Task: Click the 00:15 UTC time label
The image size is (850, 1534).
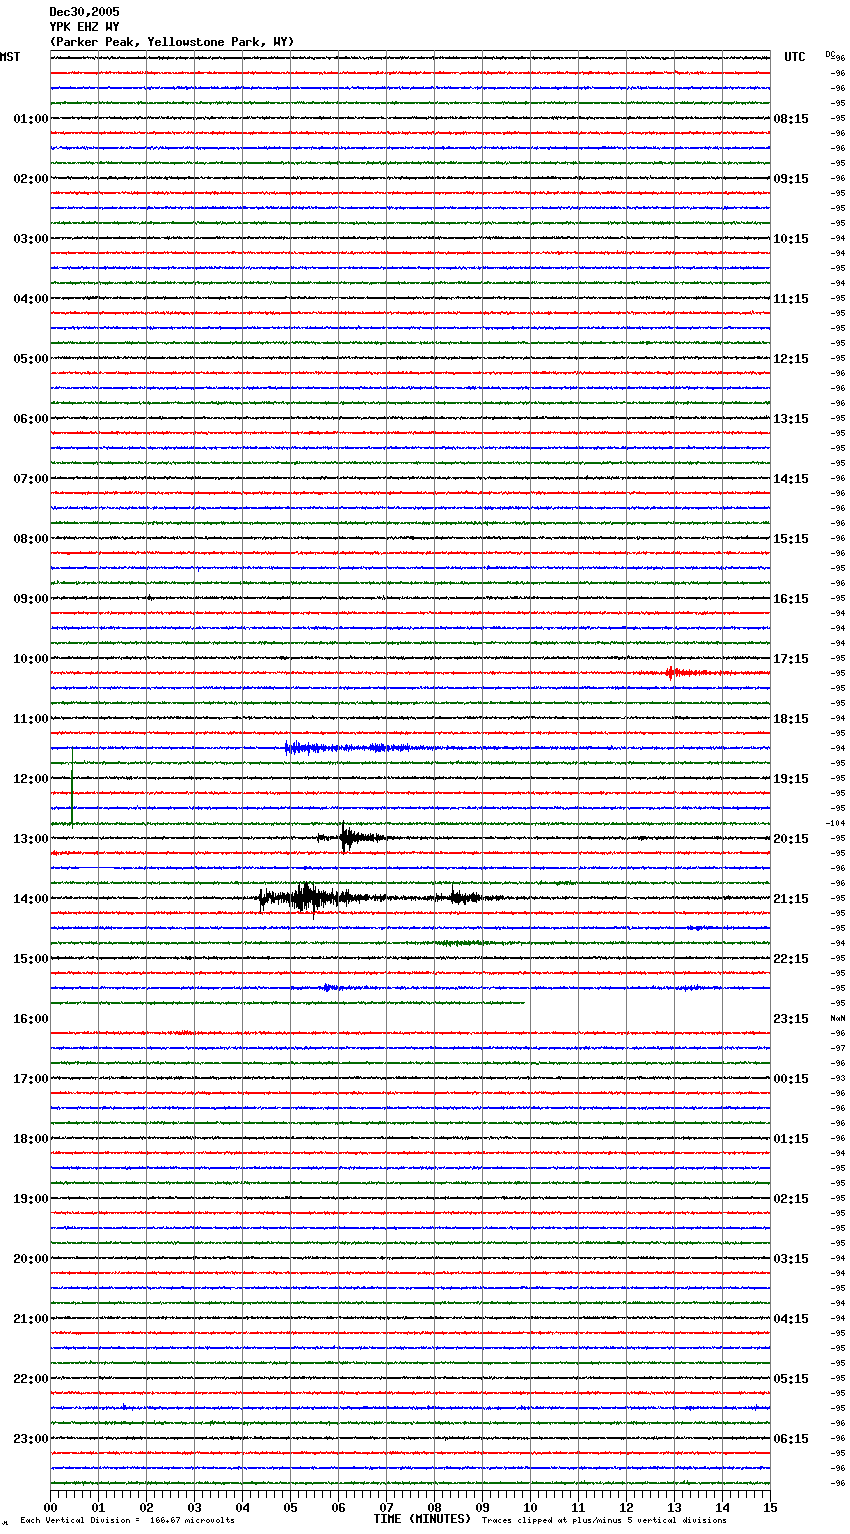Action: tap(791, 1079)
